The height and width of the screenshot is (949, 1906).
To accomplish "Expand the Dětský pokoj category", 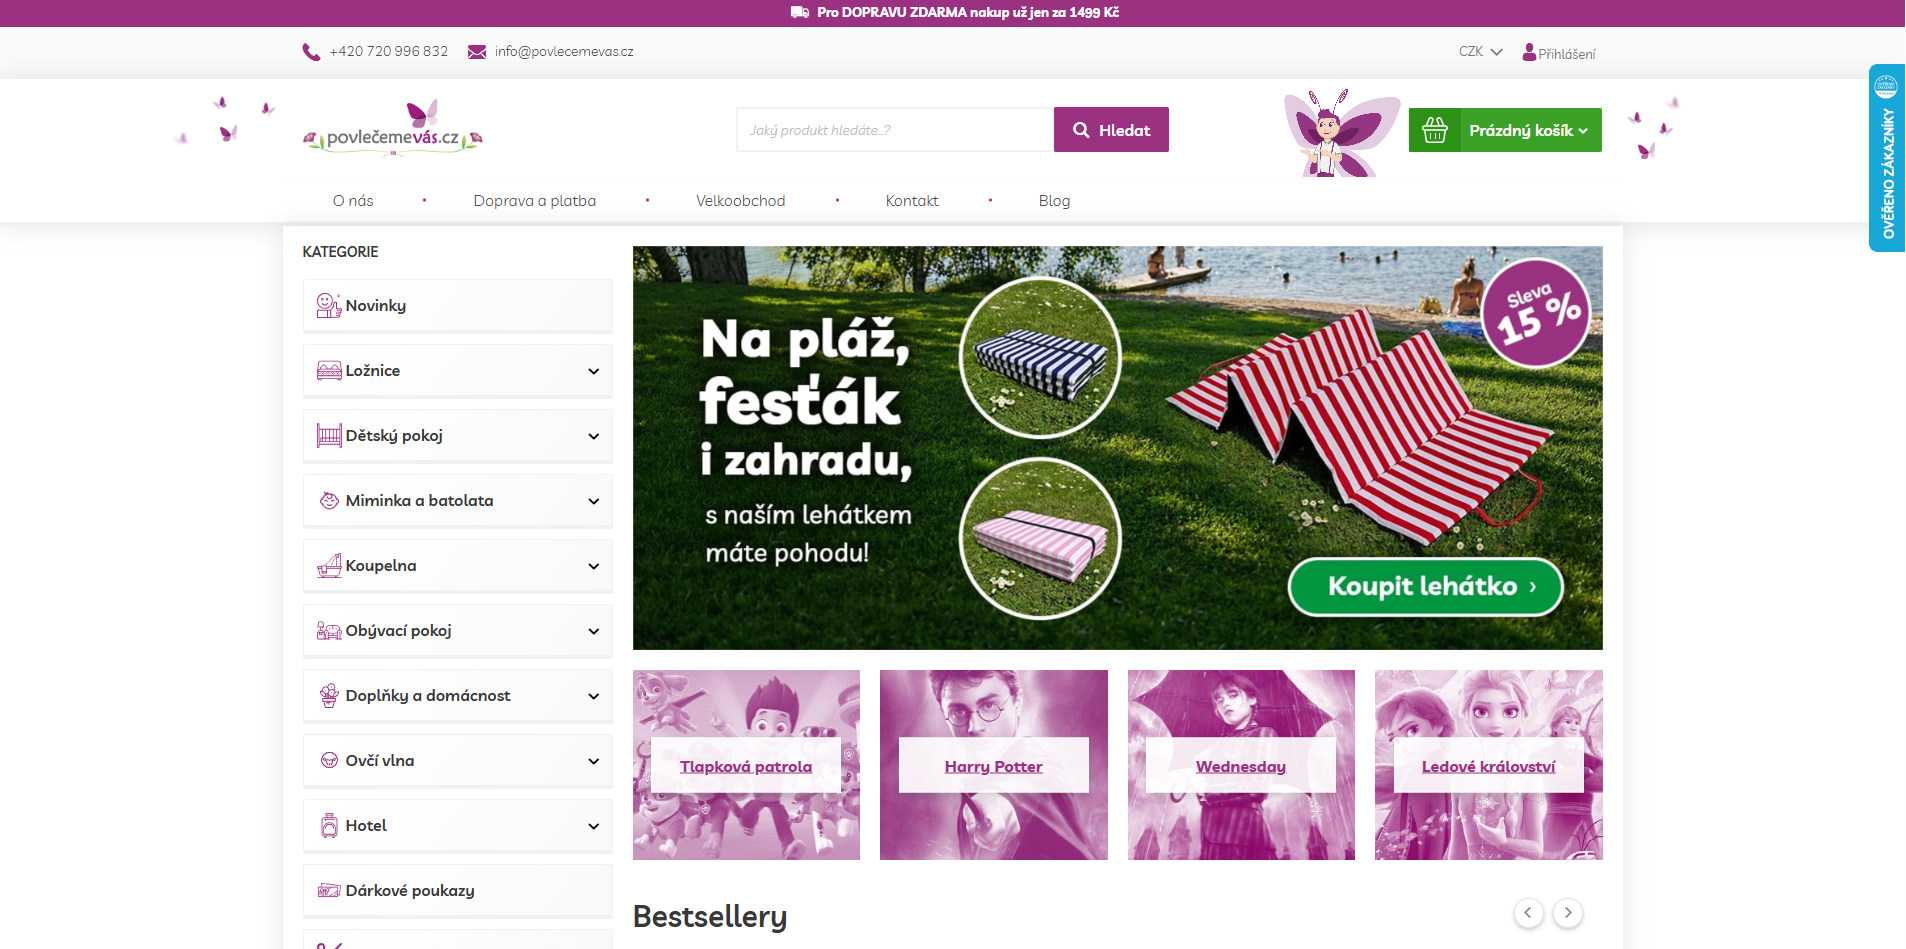I will coord(594,436).
